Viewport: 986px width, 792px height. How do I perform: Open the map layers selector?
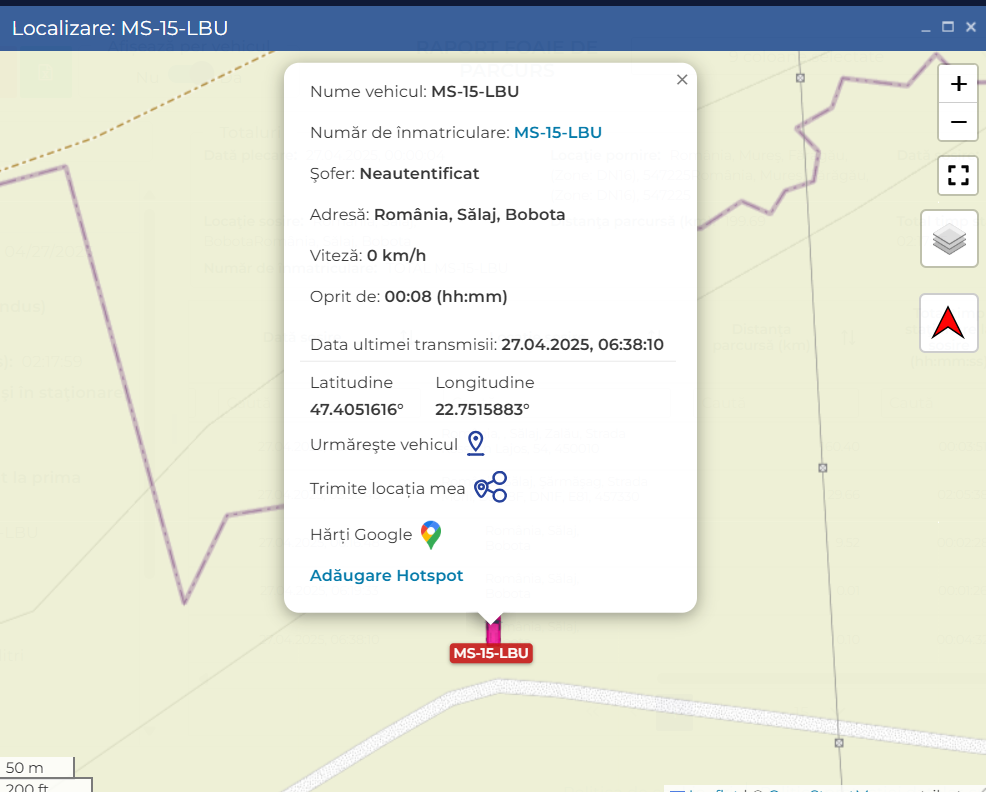[x=949, y=240]
